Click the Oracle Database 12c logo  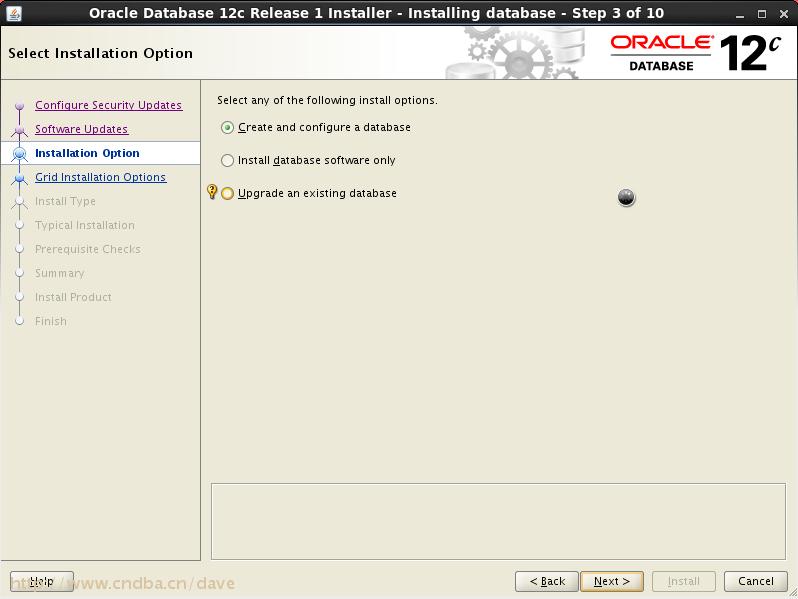point(695,53)
